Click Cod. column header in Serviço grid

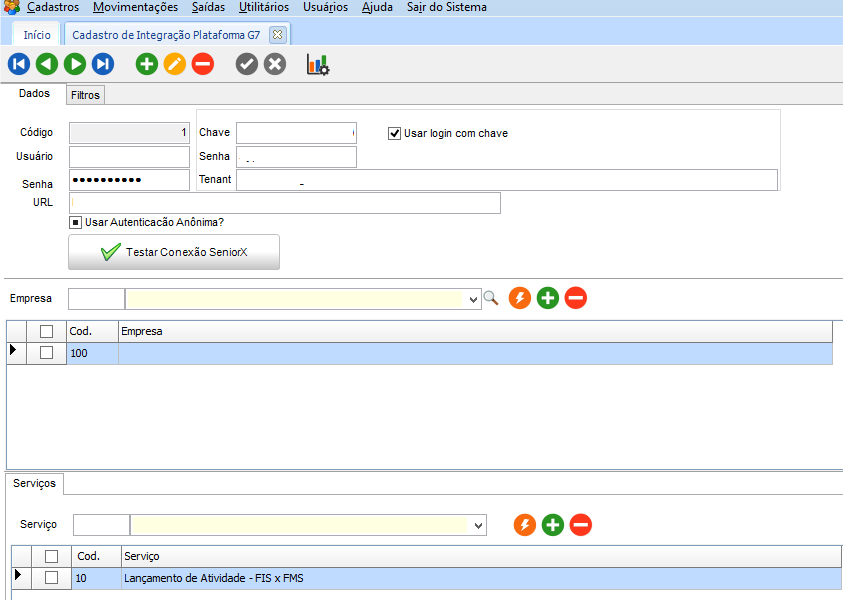pyautogui.click(x=96, y=556)
